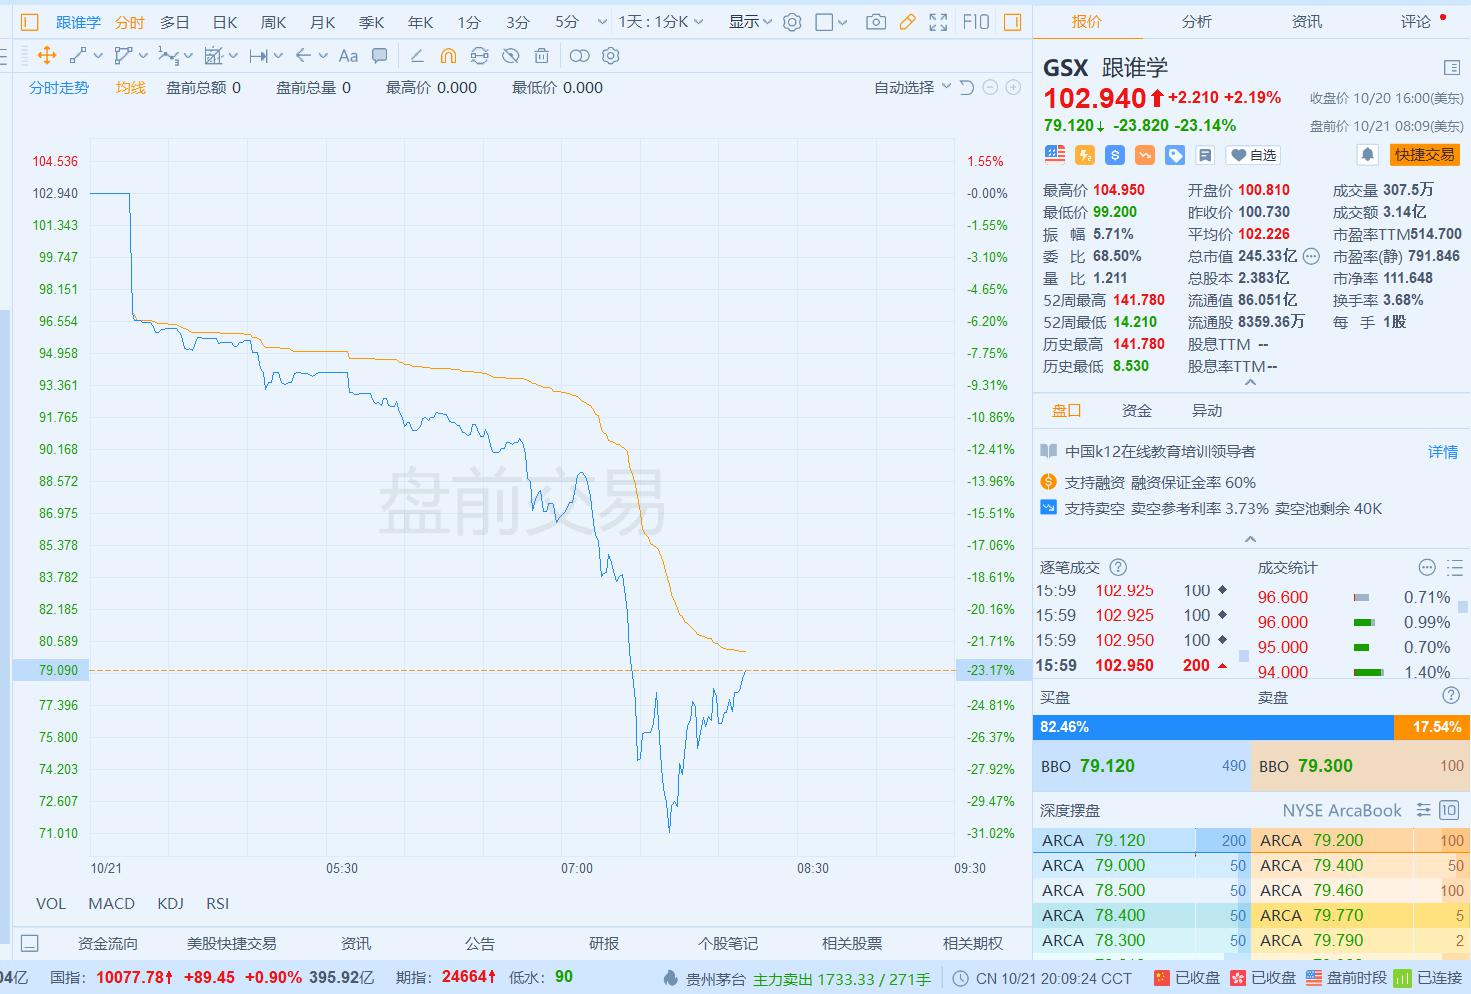Add GSX to 自选 watchlist
The height and width of the screenshot is (994, 1471).
coord(1254,155)
